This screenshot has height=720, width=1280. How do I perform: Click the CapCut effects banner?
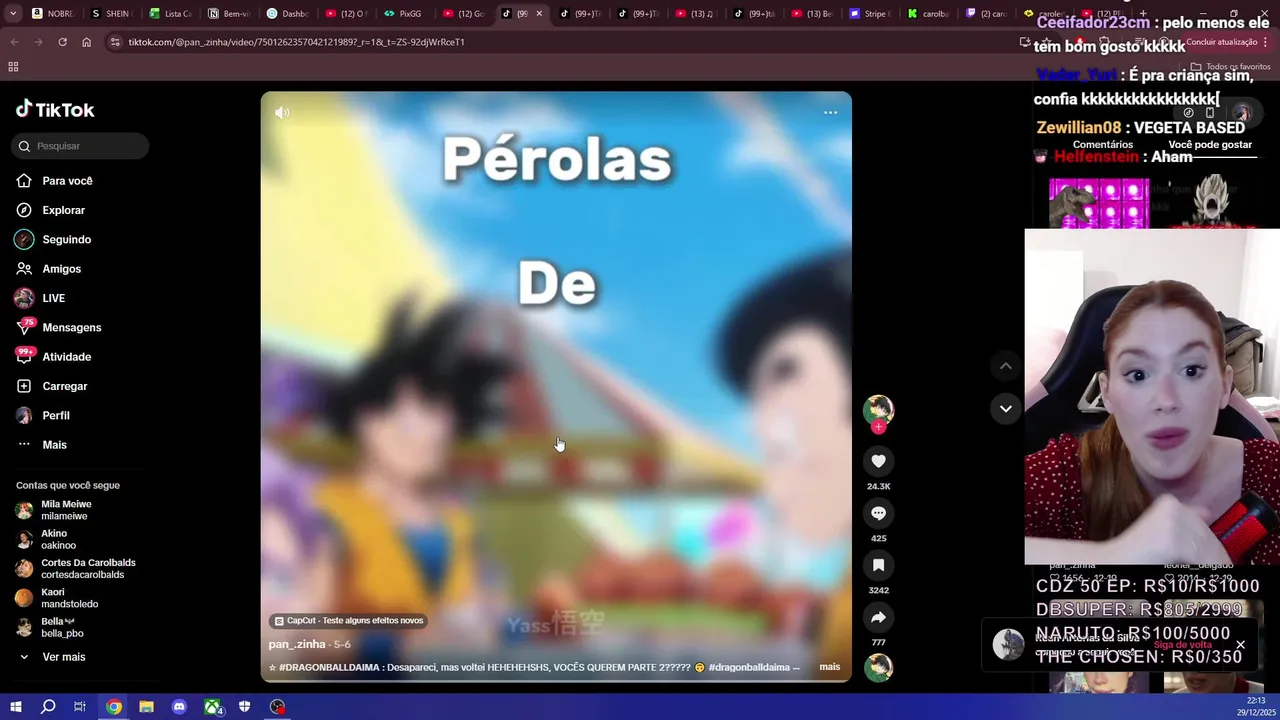point(349,621)
